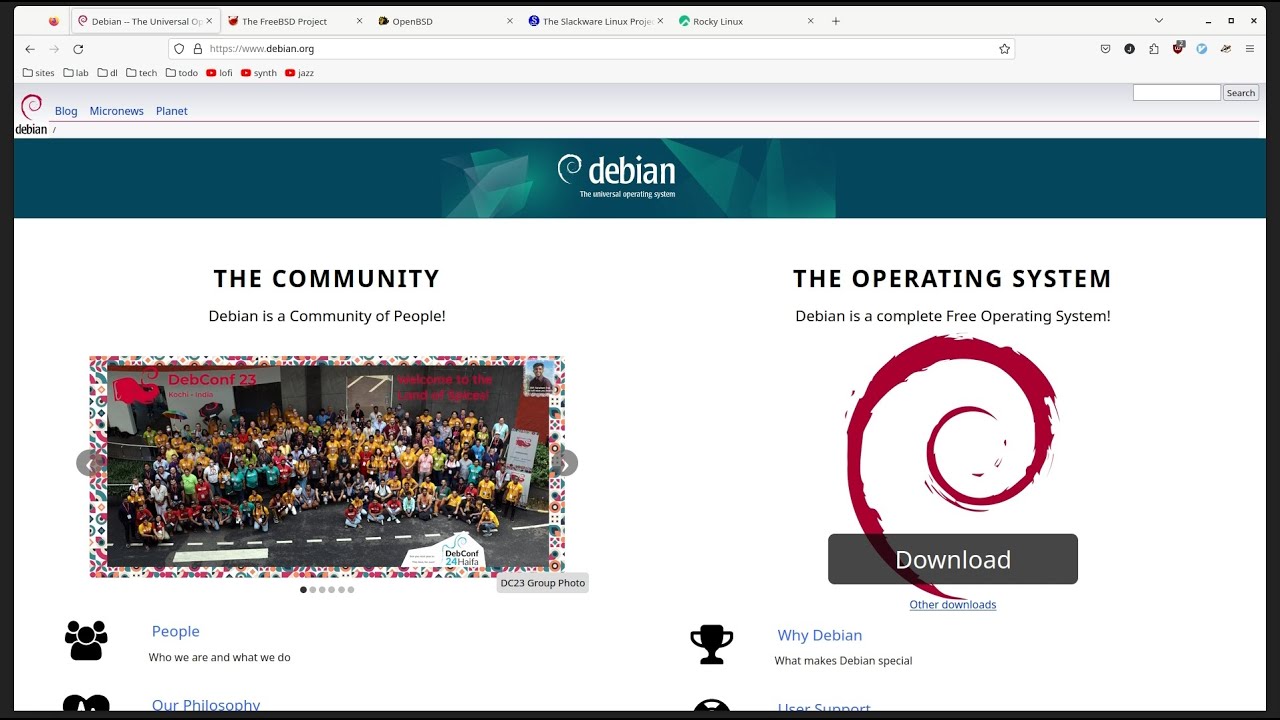Go back to the previous page
The image size is (1280, 720).
coord(30,49)
